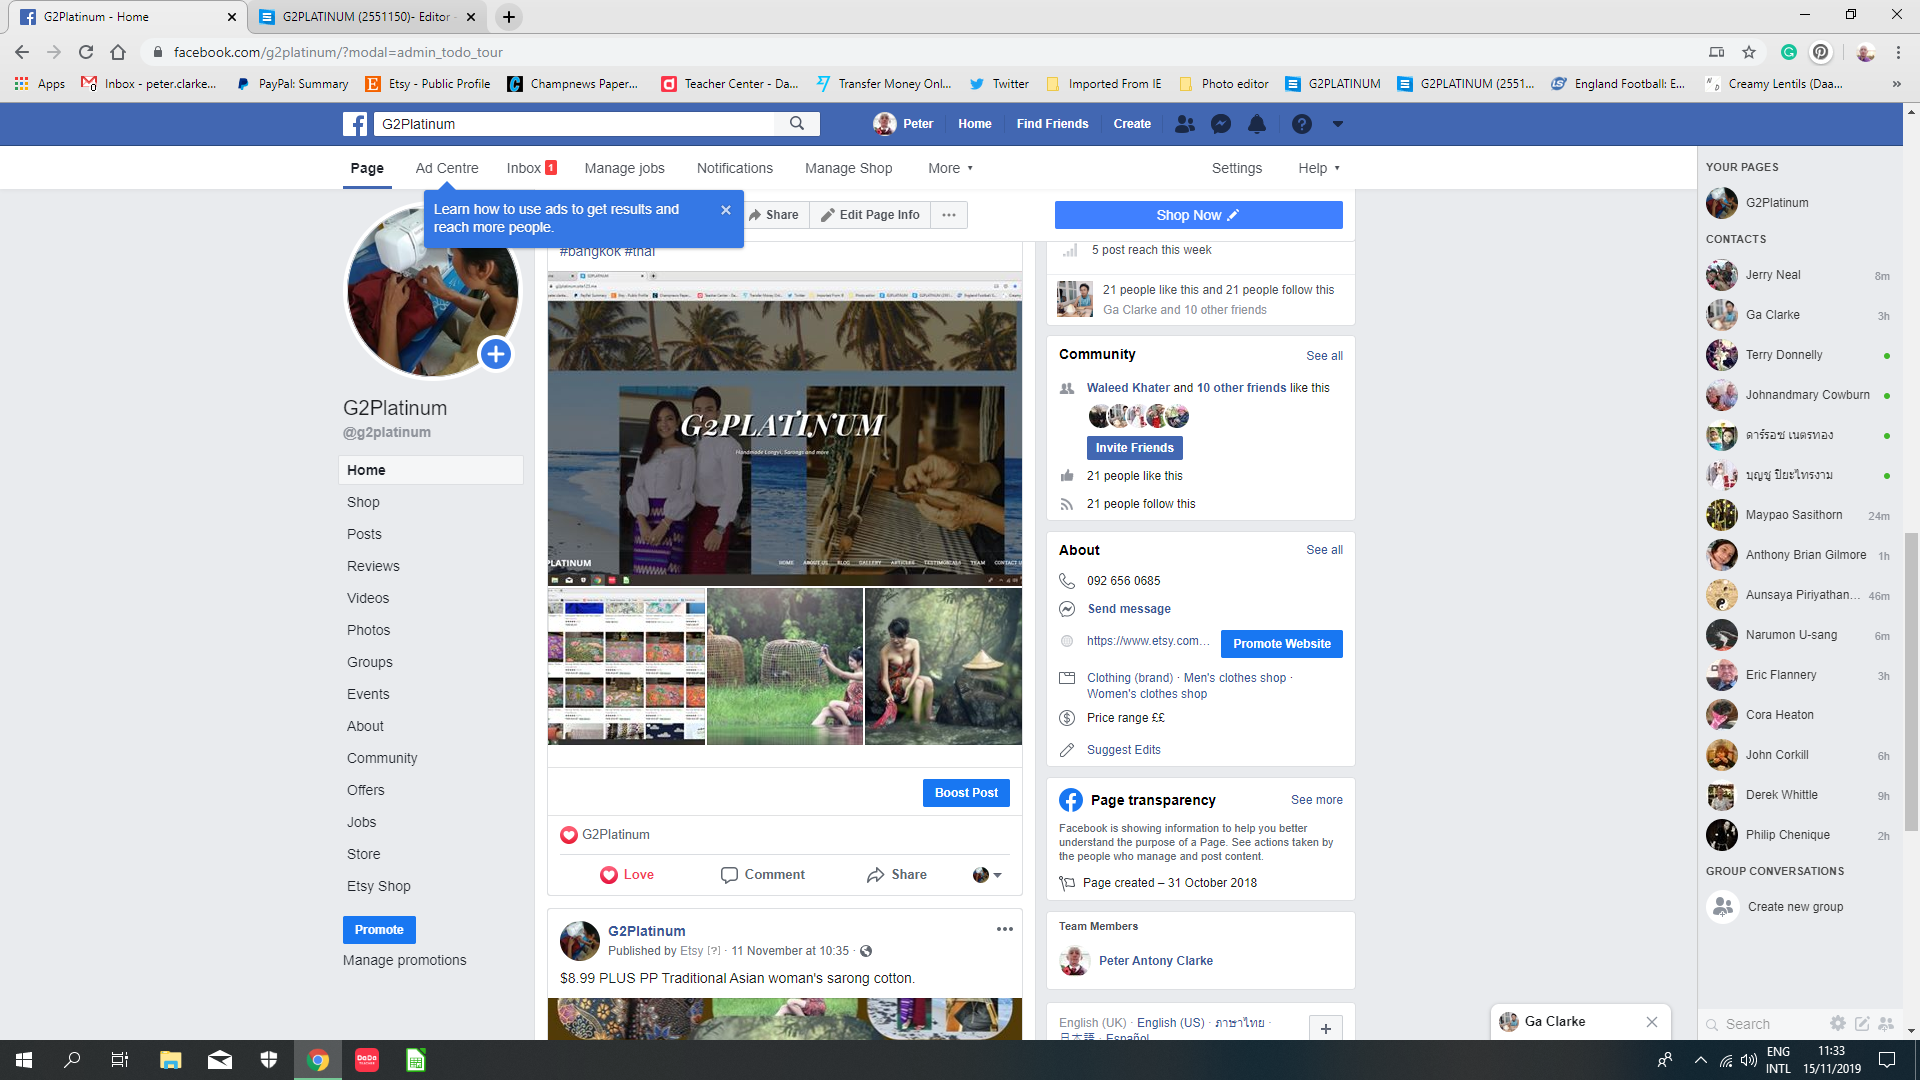This screenshot has height=1080, width=1920.
Task: Open the Inbox tab
Action: [531, 168]
